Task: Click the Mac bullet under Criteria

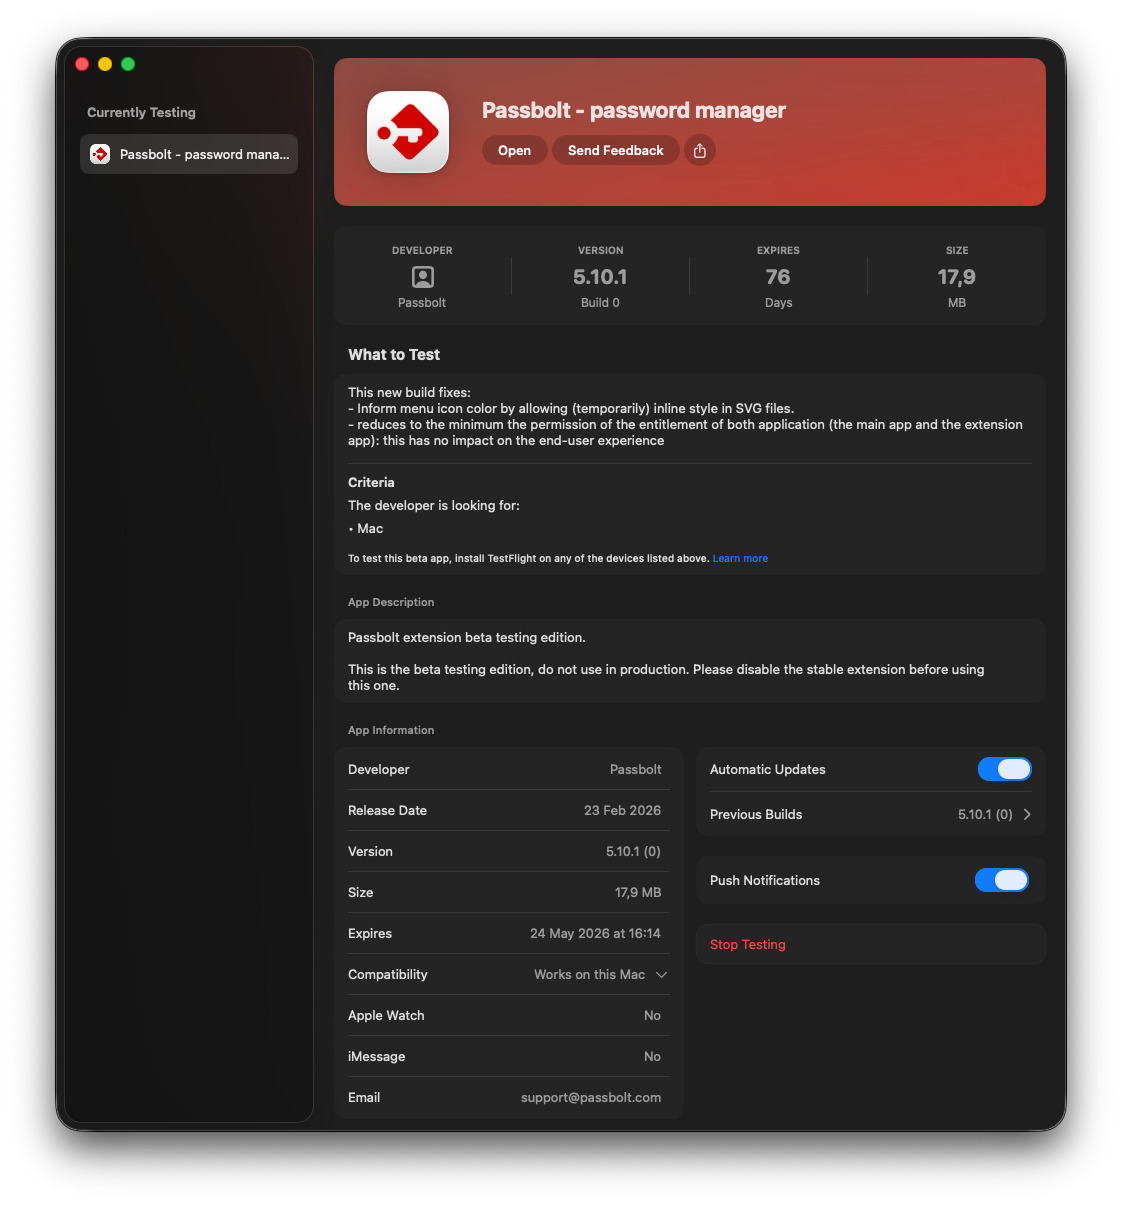Action: pos(366,528)
